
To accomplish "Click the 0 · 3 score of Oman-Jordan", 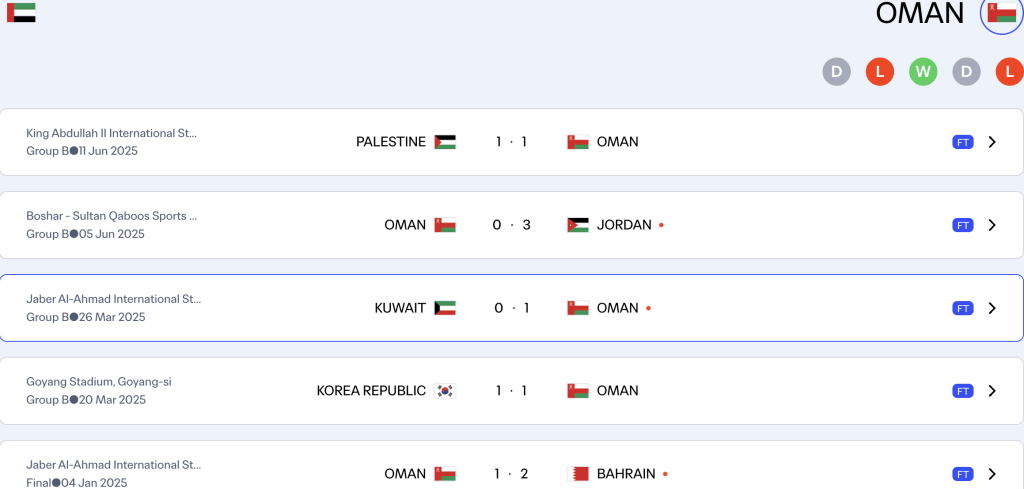I will click(511, 225).
